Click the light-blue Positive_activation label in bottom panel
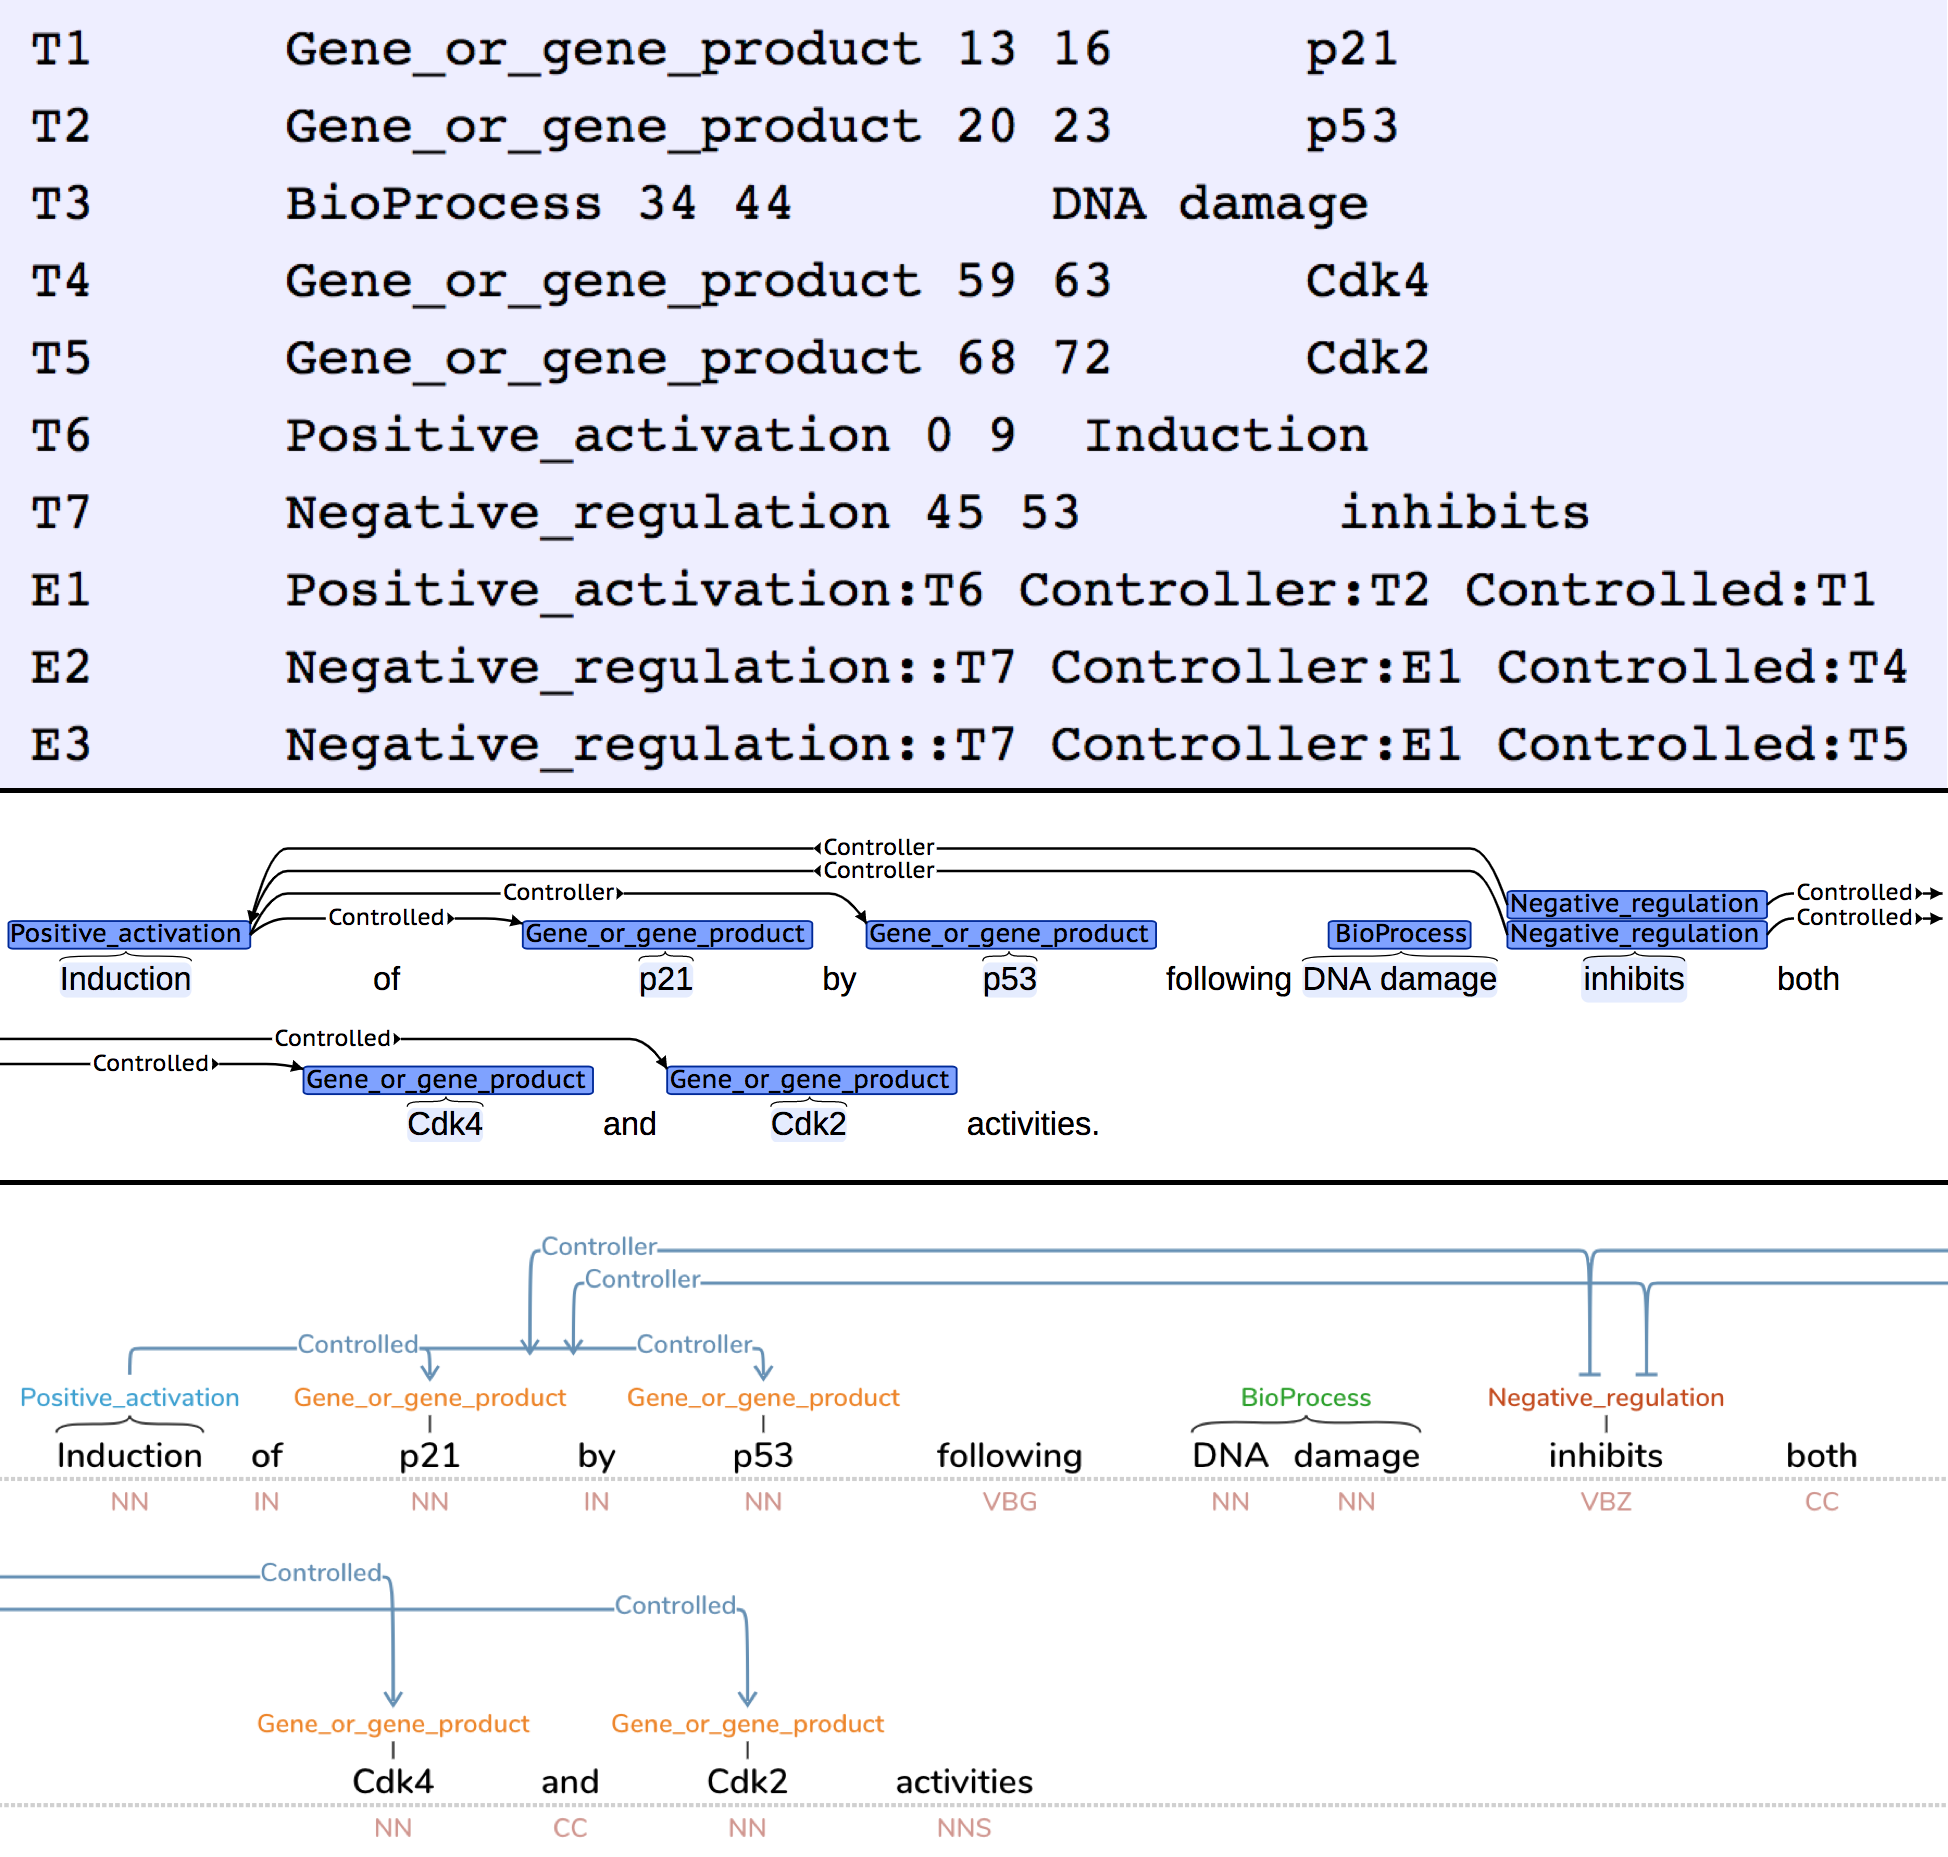 click(x=130, y=1397)
